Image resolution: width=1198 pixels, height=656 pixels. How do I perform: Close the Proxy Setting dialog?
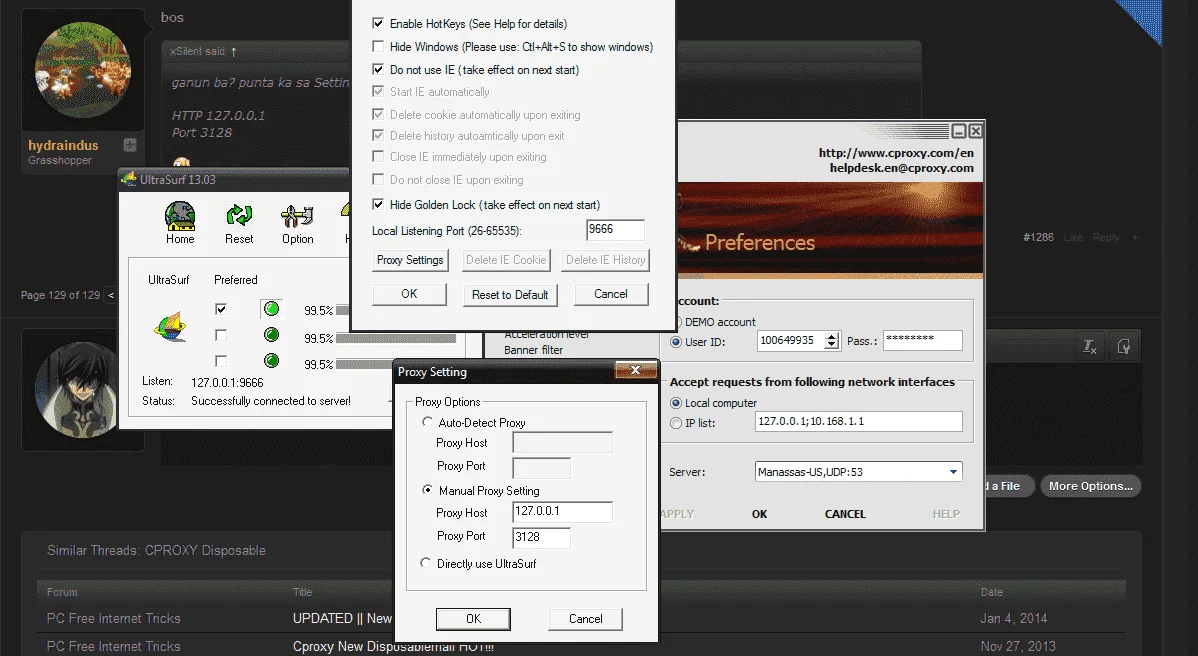click(635, 370)
